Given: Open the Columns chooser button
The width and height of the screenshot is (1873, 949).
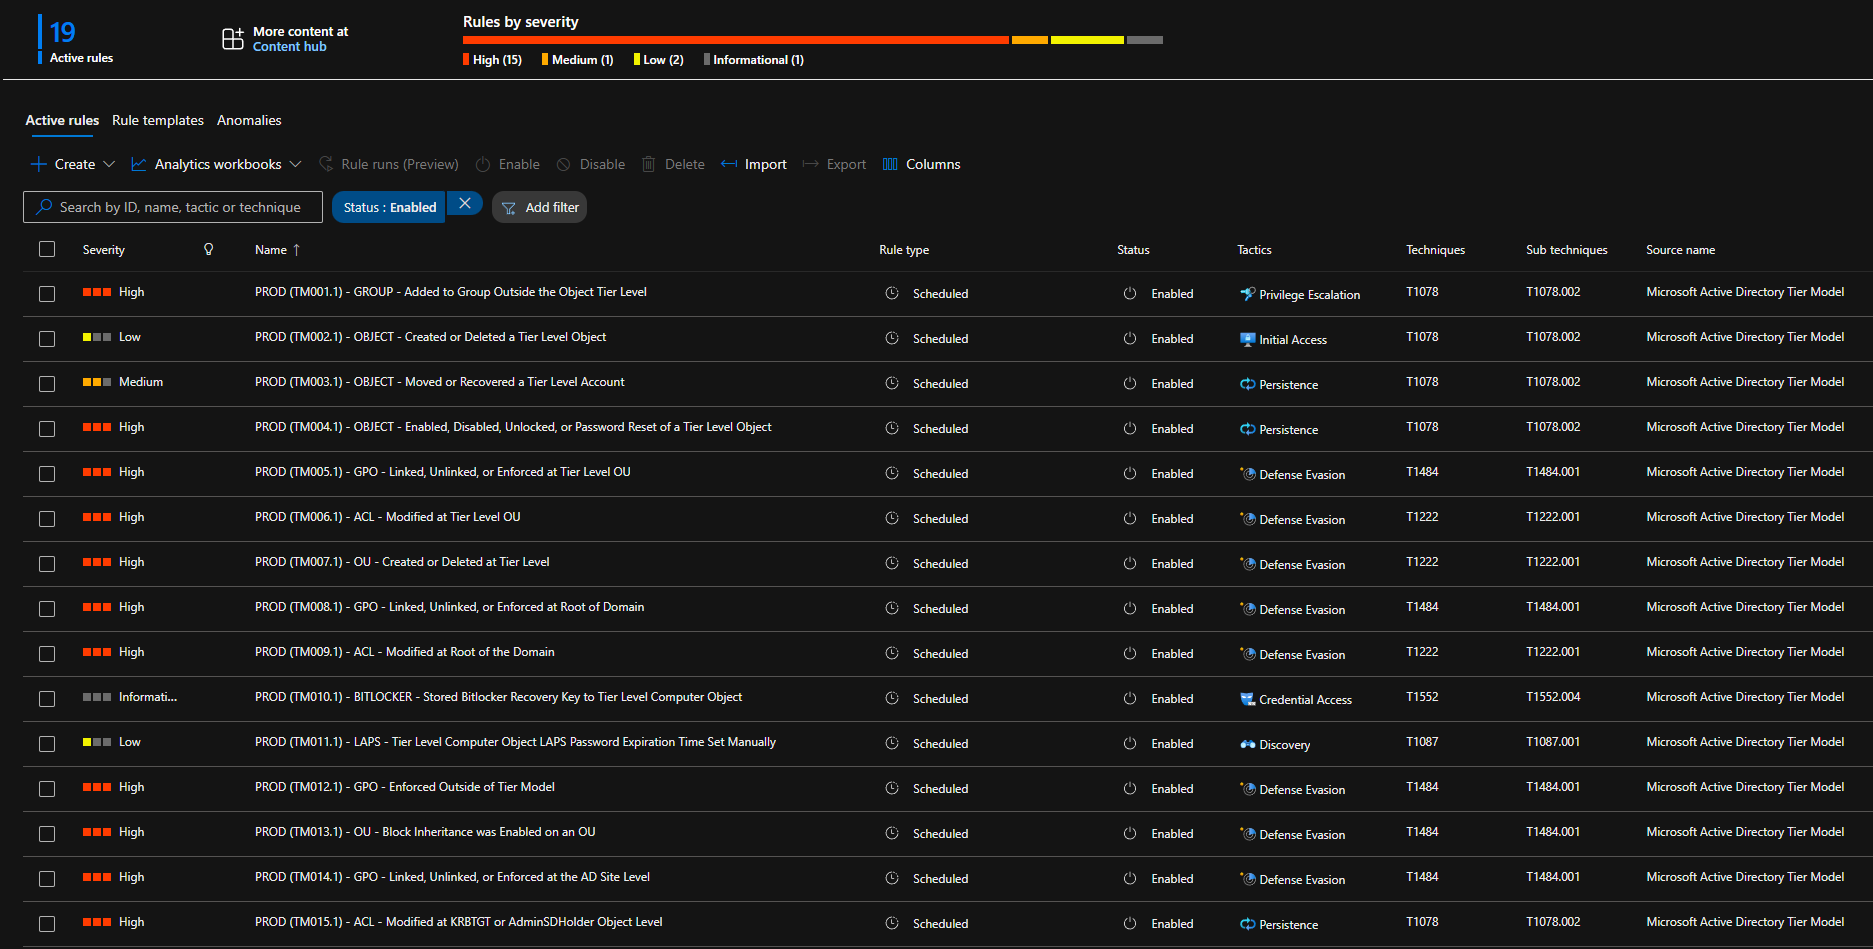Looking at the screenshot, I should (x=921, y=164).
